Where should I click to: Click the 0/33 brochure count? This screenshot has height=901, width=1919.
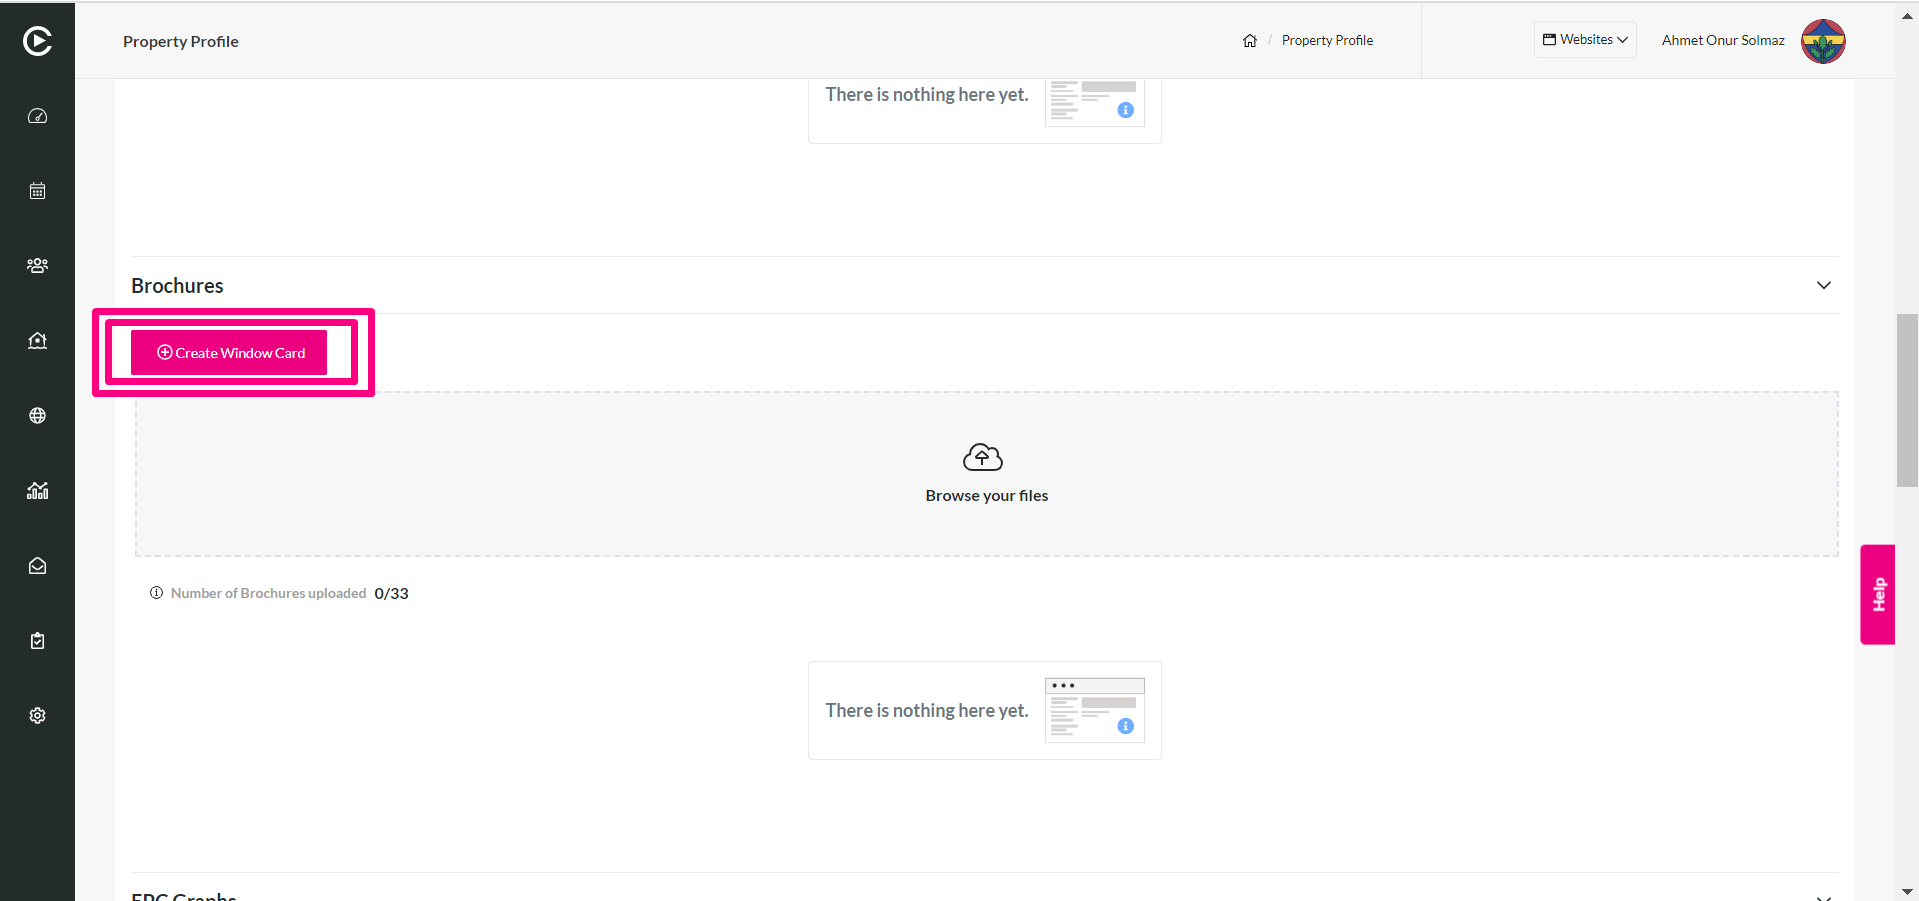coord(391,594)
